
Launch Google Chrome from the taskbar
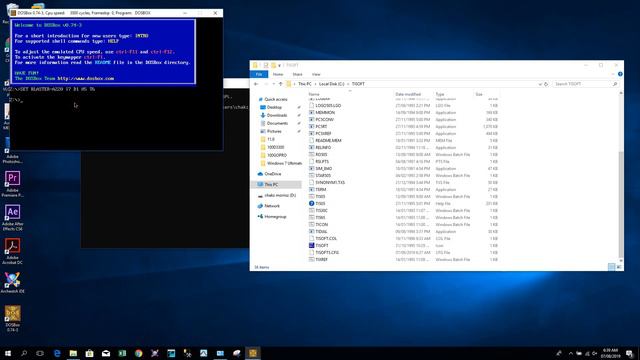[x=139, y=353]
